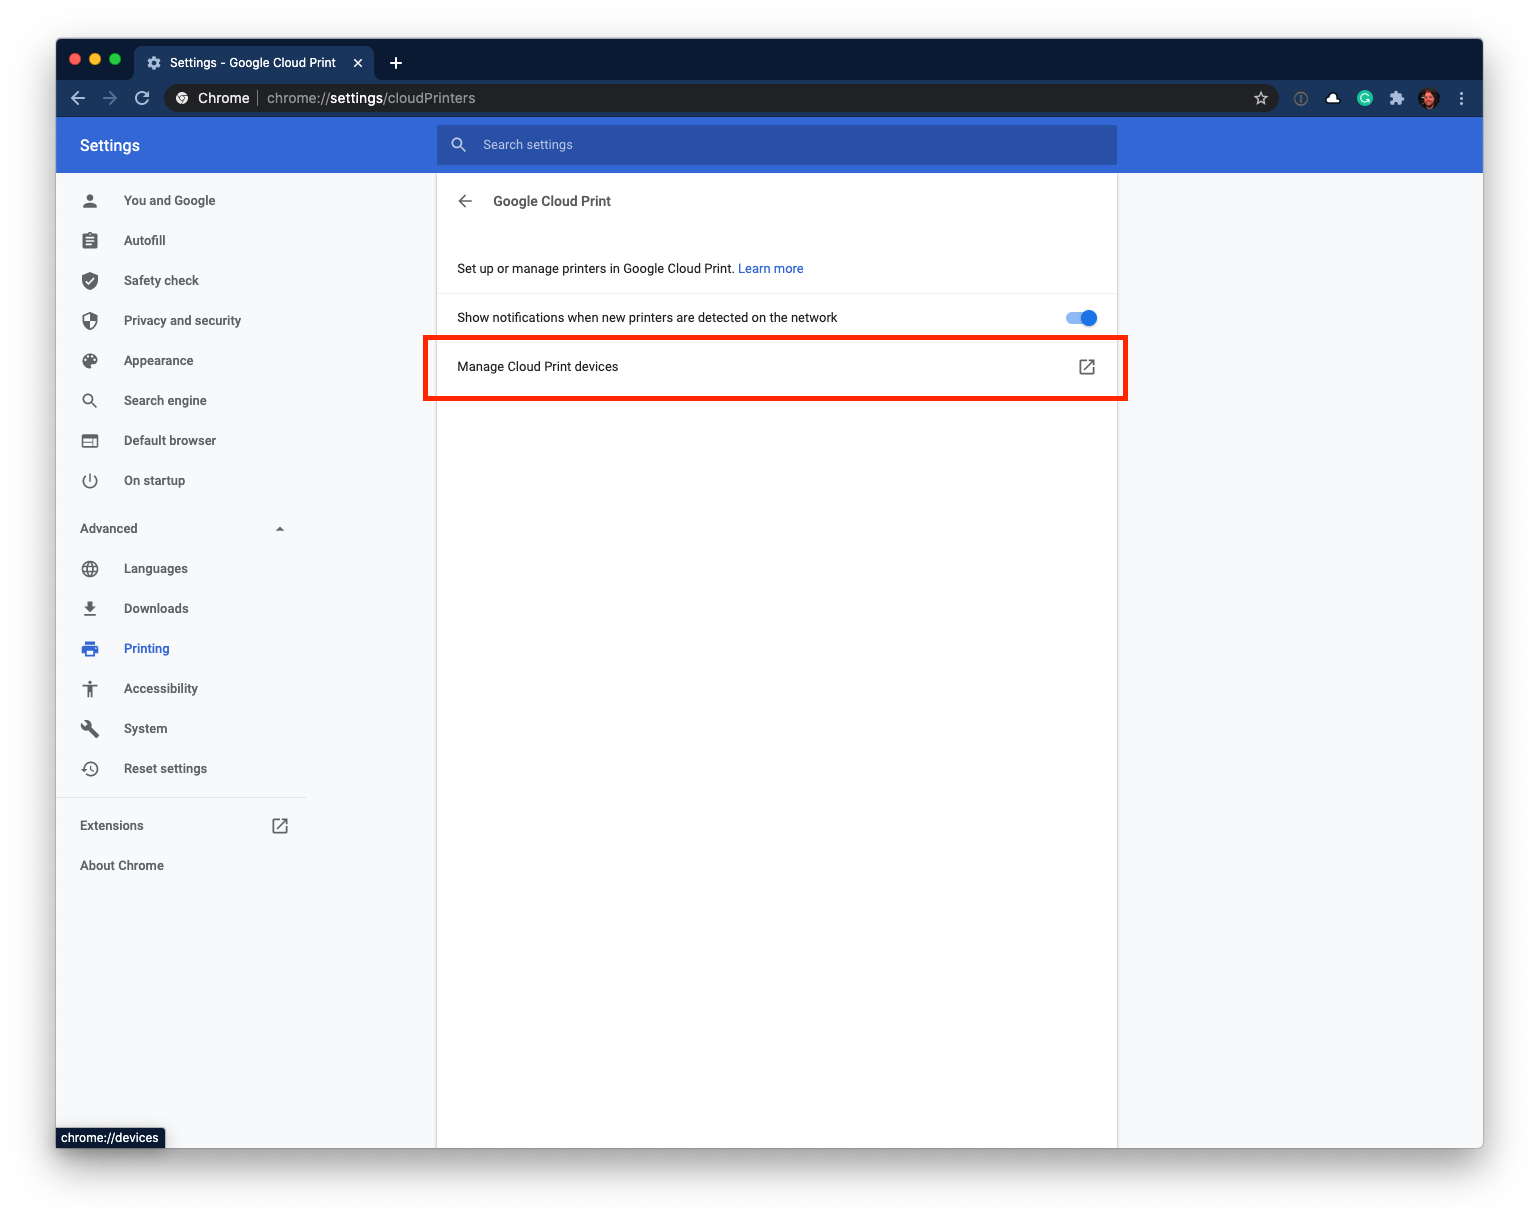Click the cloud extension icon in toolbar

coord(1333,98)
